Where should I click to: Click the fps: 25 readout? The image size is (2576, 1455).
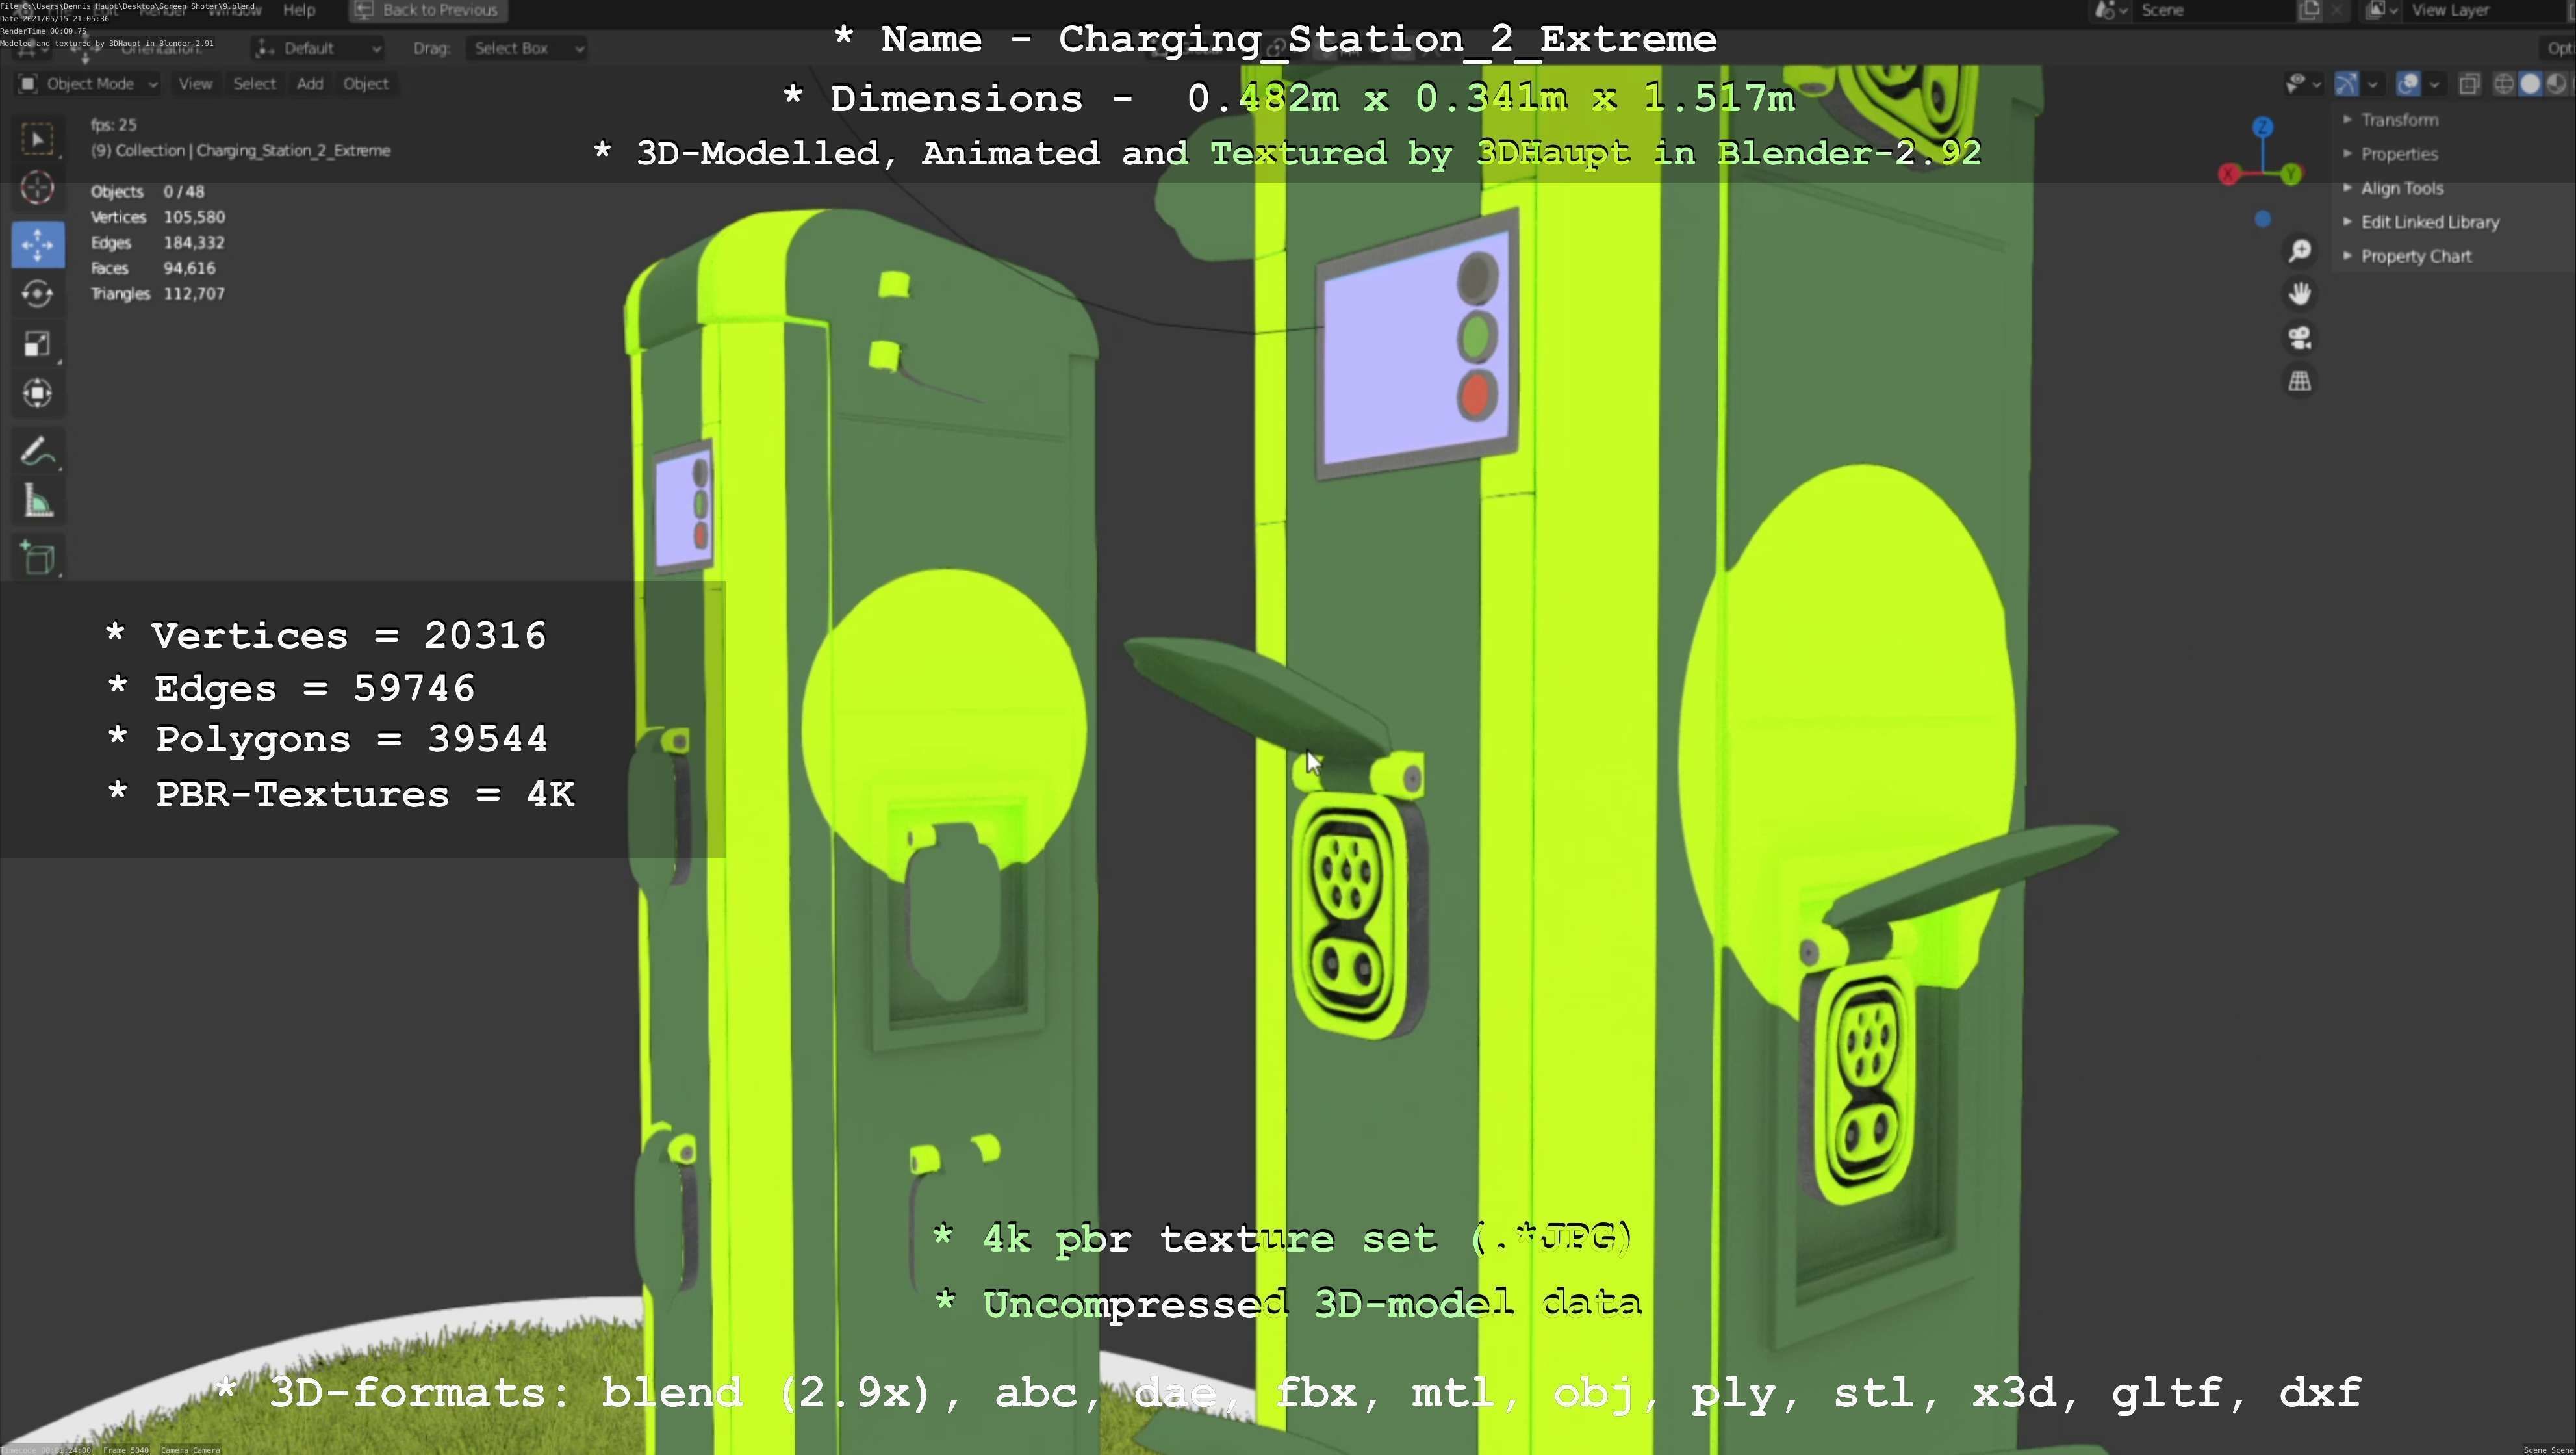pos(113,125)
